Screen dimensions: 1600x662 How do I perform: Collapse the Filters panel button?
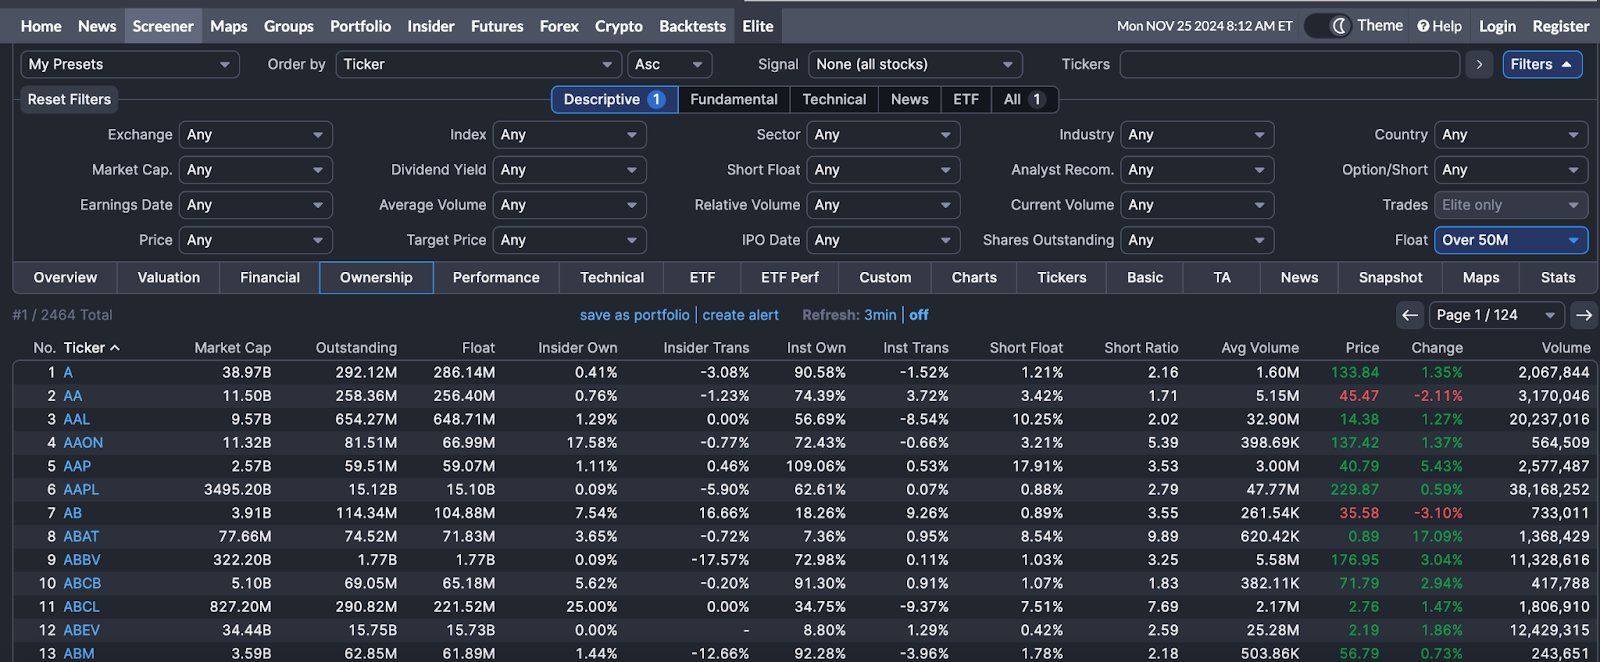[x=1542, y=64]
